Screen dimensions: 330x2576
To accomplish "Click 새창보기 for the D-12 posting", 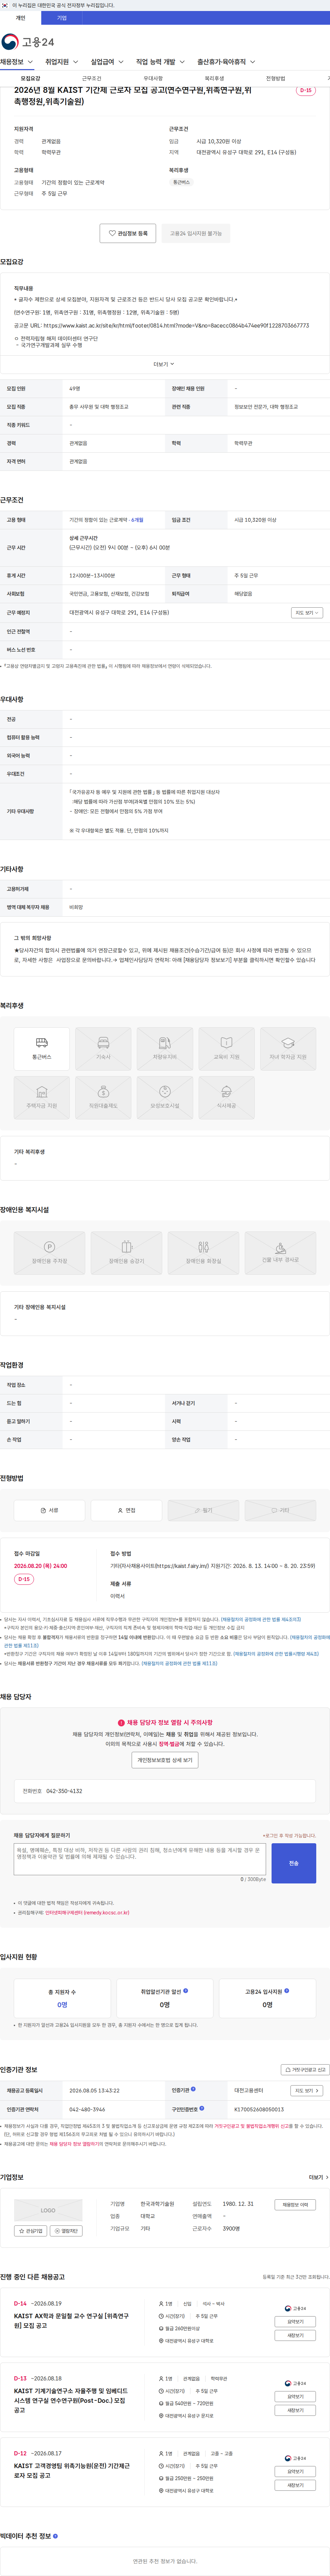I will point(295,2485).
